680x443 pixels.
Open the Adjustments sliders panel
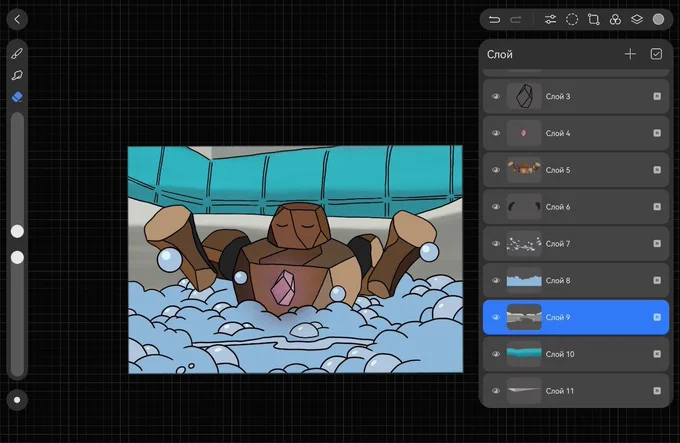[x=550, y=20]
